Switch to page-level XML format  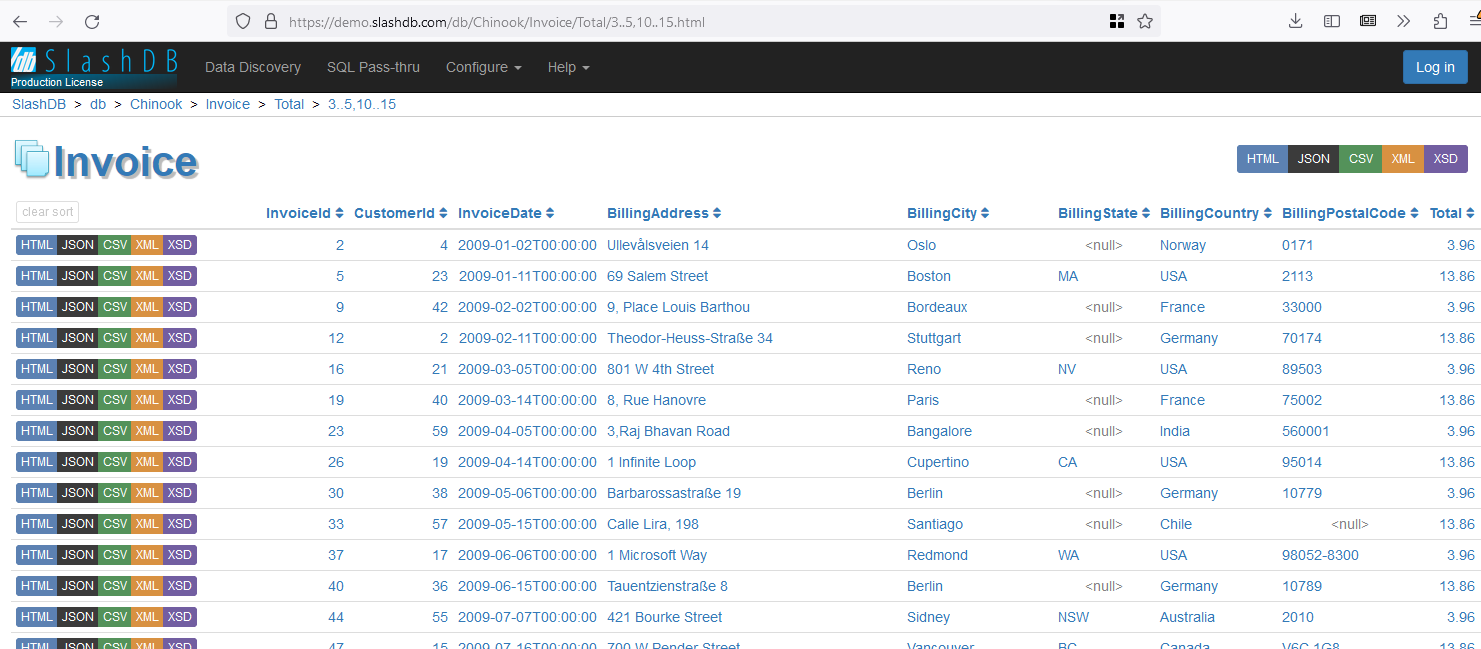(x=1403, y=159)
